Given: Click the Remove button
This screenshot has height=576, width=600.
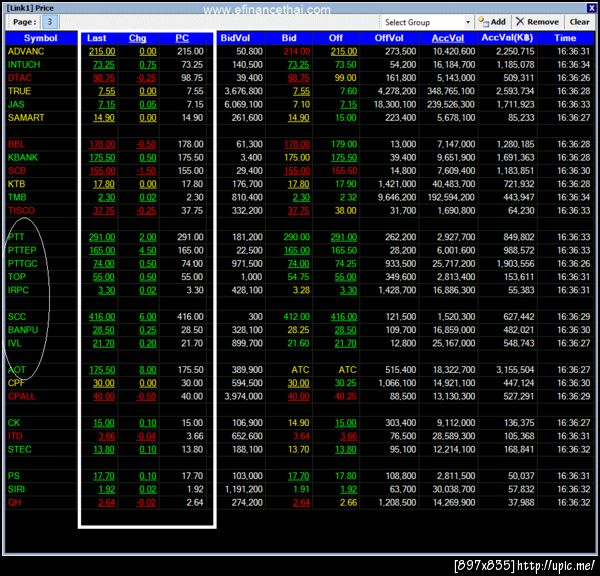Looking at the screenshot, I should coord(537,22).
